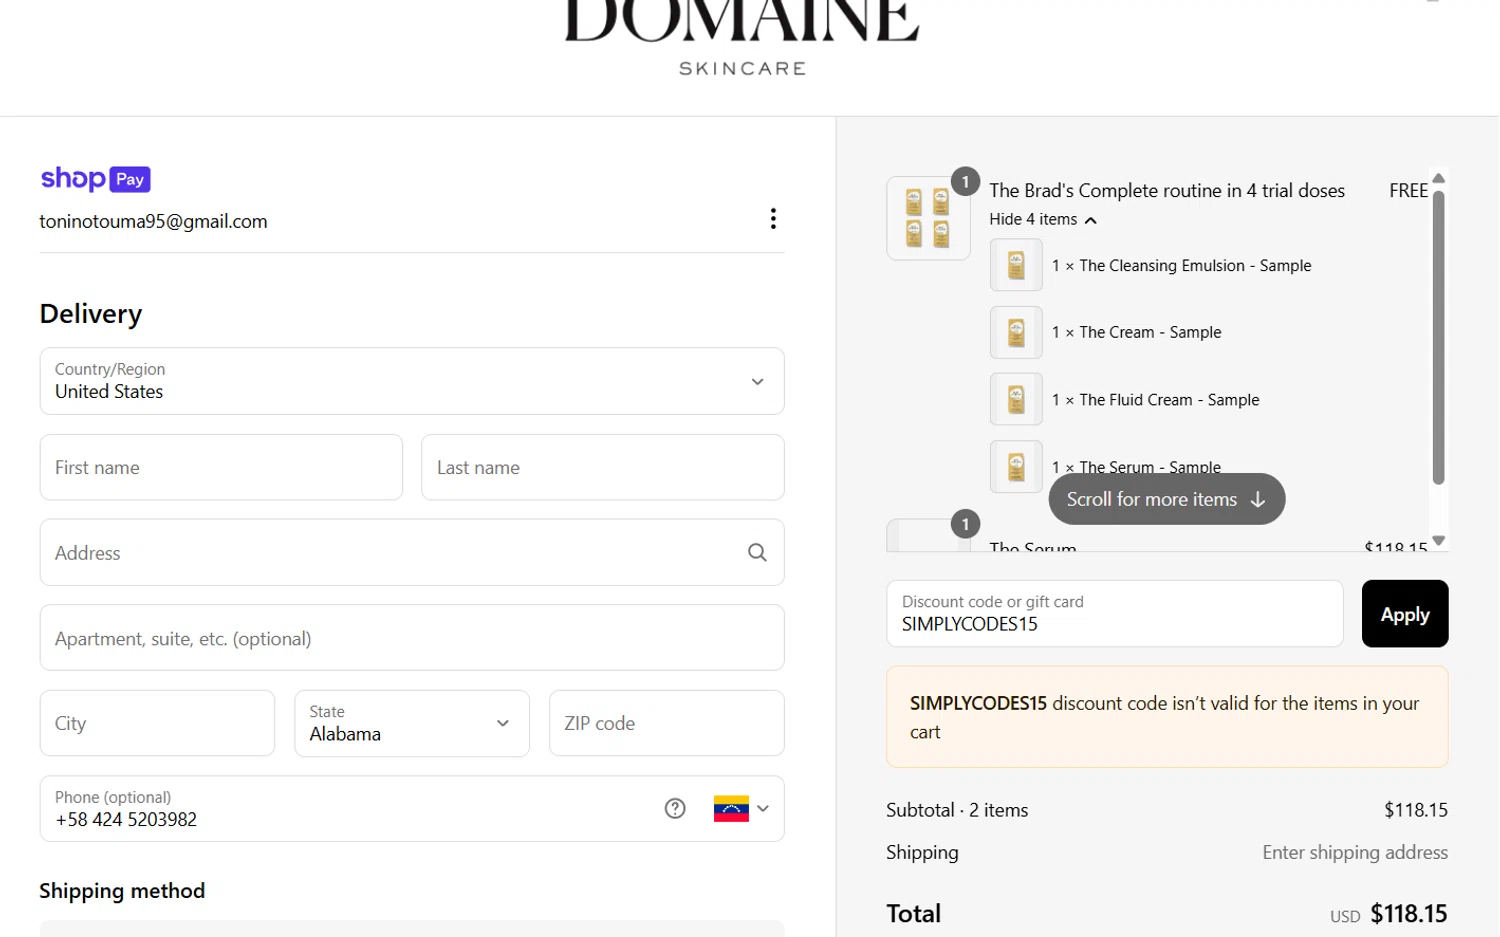
Task: Click the phone help question mark icon
Action: tap(675, 808)
